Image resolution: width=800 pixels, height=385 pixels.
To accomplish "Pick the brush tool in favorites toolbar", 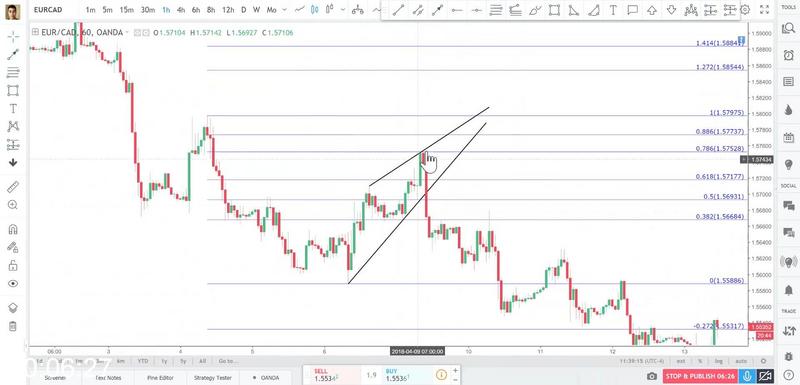I will (535, 10).
